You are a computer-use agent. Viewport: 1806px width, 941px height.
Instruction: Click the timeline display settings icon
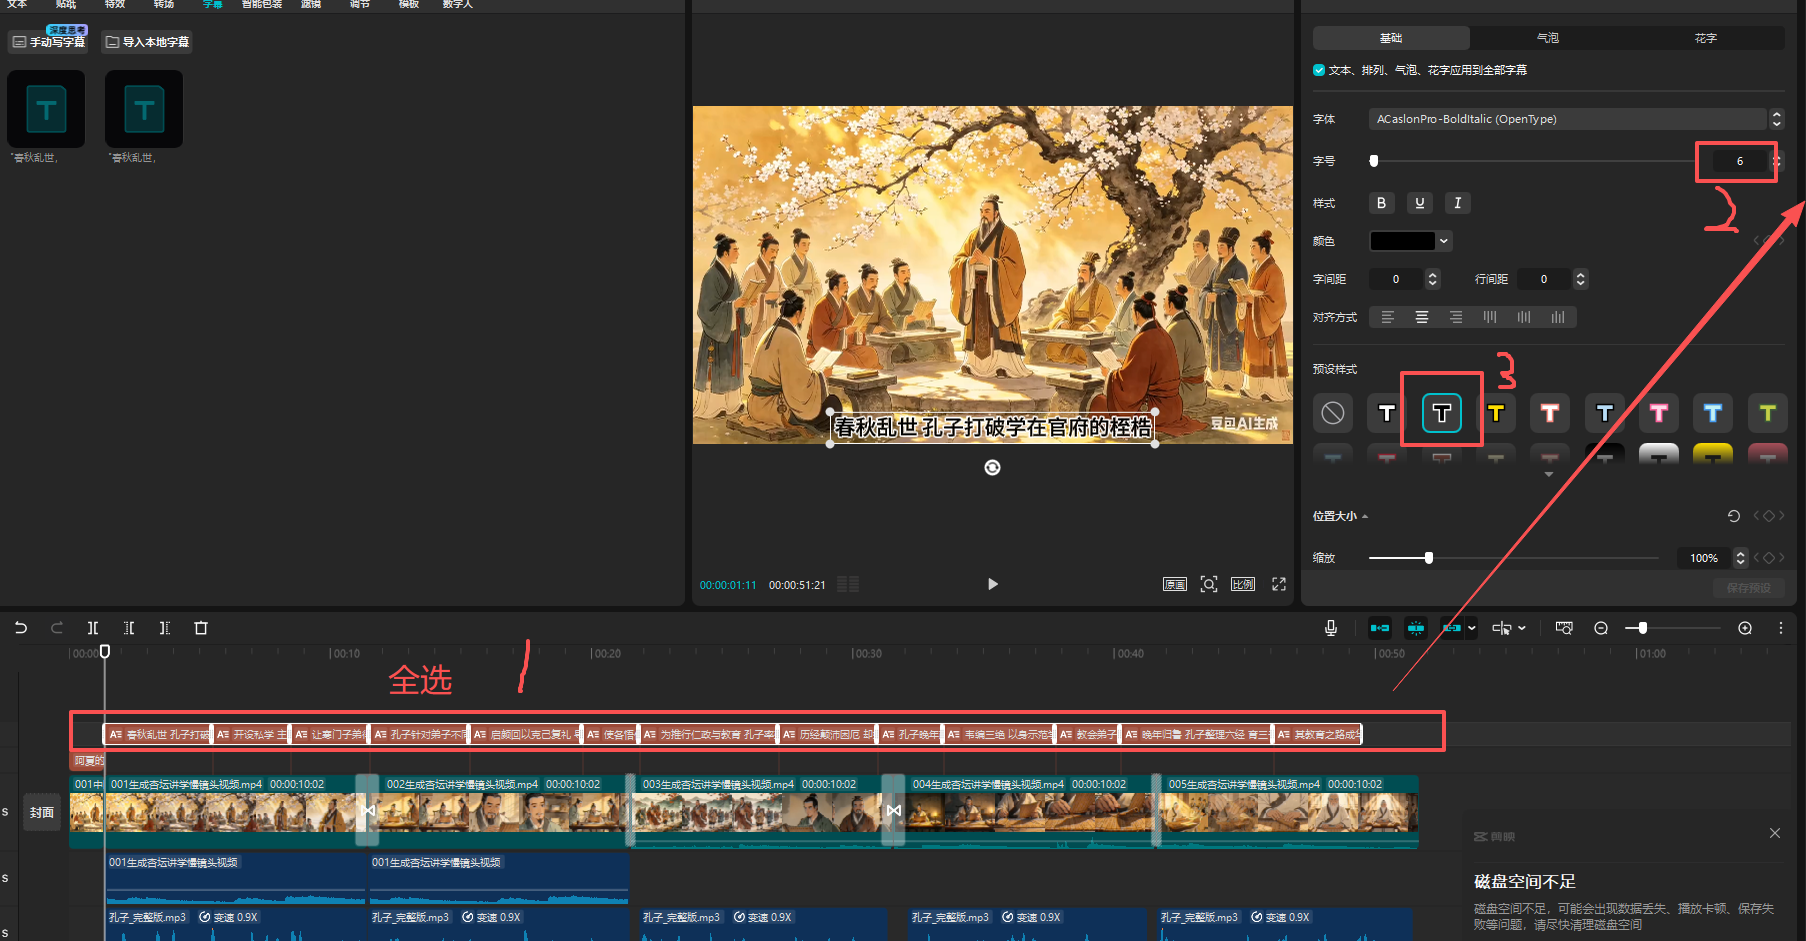coord(1564,628)
